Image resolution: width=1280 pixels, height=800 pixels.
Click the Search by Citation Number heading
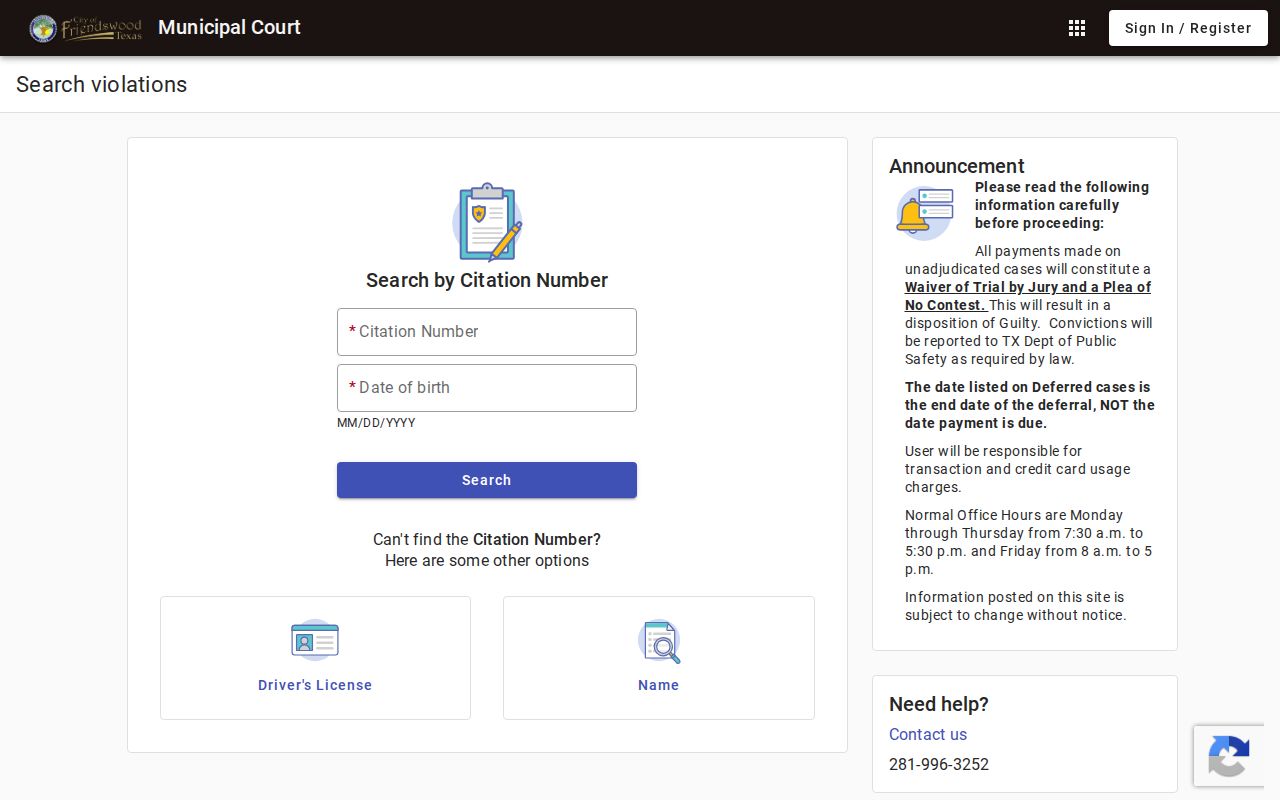(487, 280)
